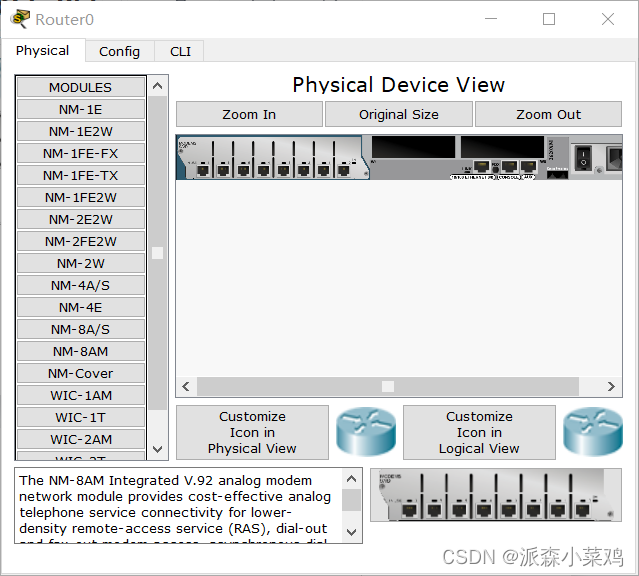Click the device view scroll right arrow
639x576 pixels.
pyautogui.click(x=611, y=386)
